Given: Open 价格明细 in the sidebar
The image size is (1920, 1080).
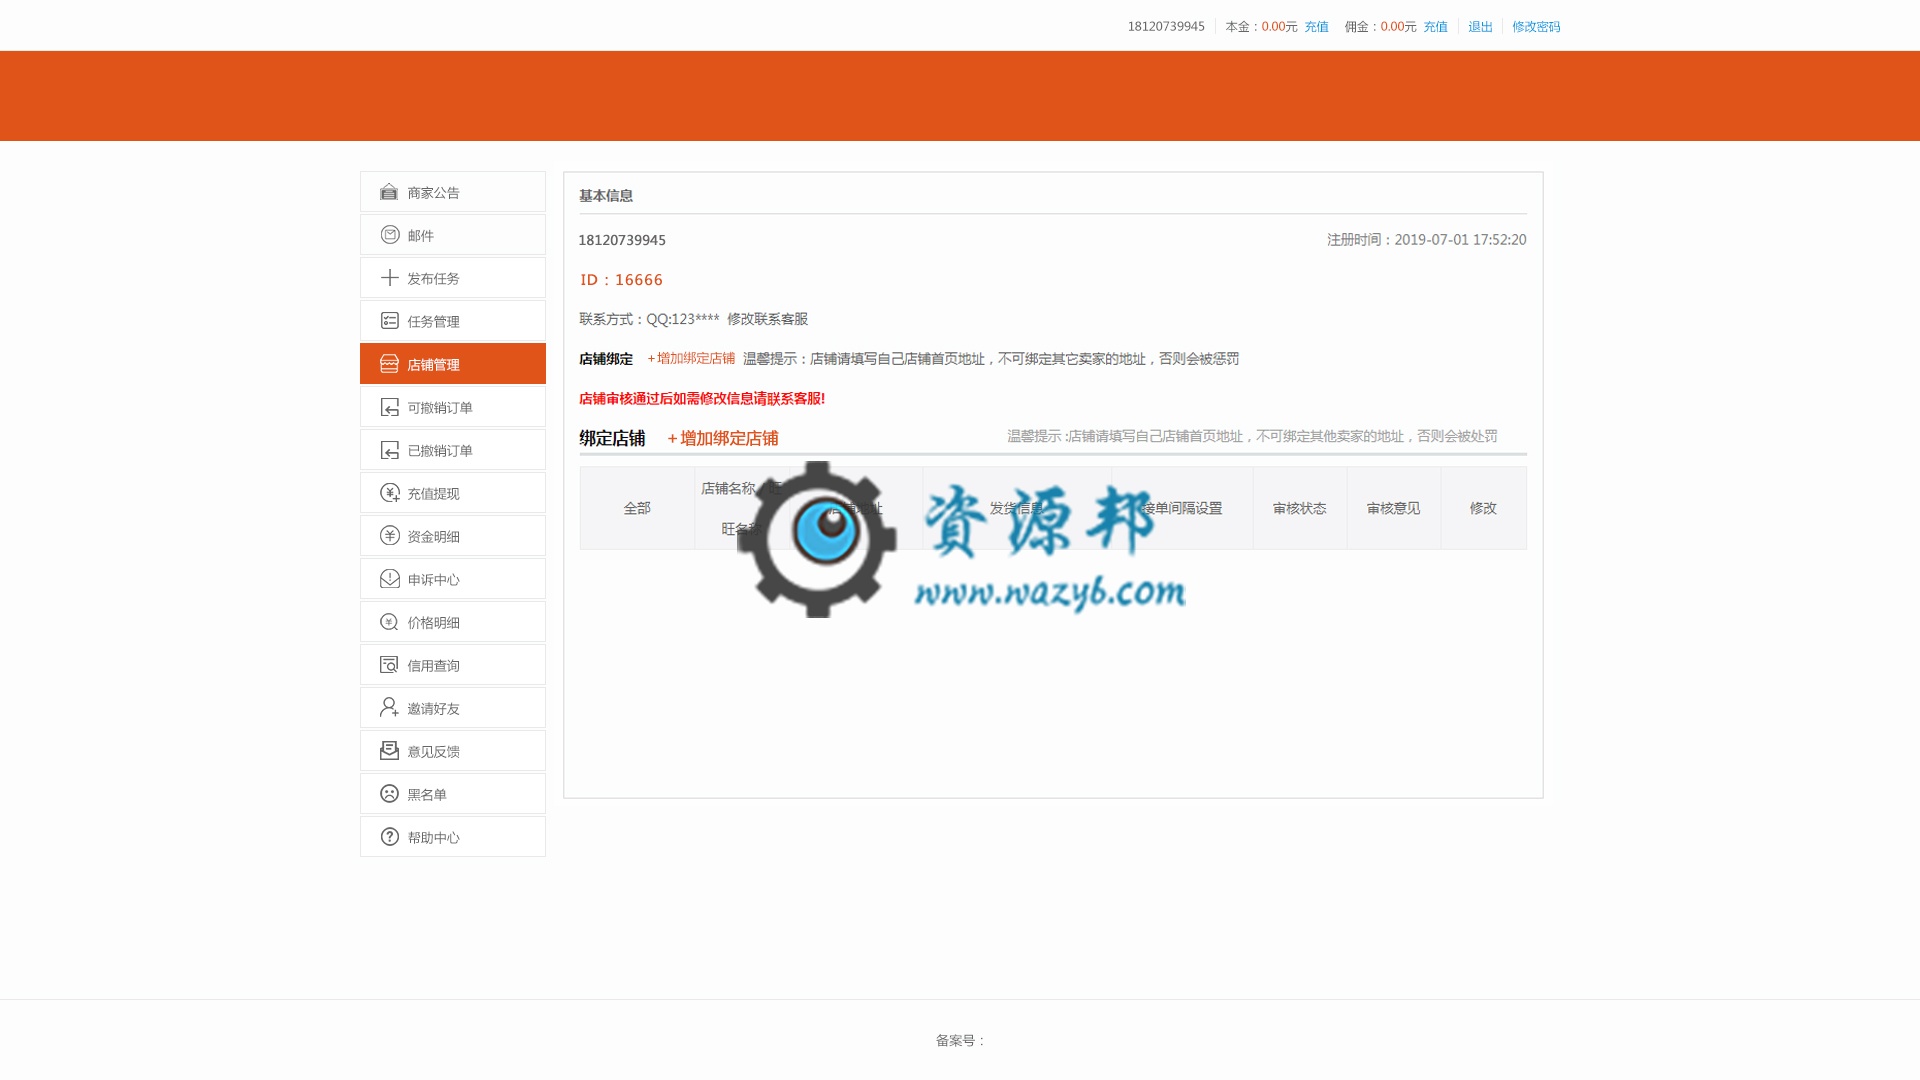Looking at the screenshot, I should [453, 622].
